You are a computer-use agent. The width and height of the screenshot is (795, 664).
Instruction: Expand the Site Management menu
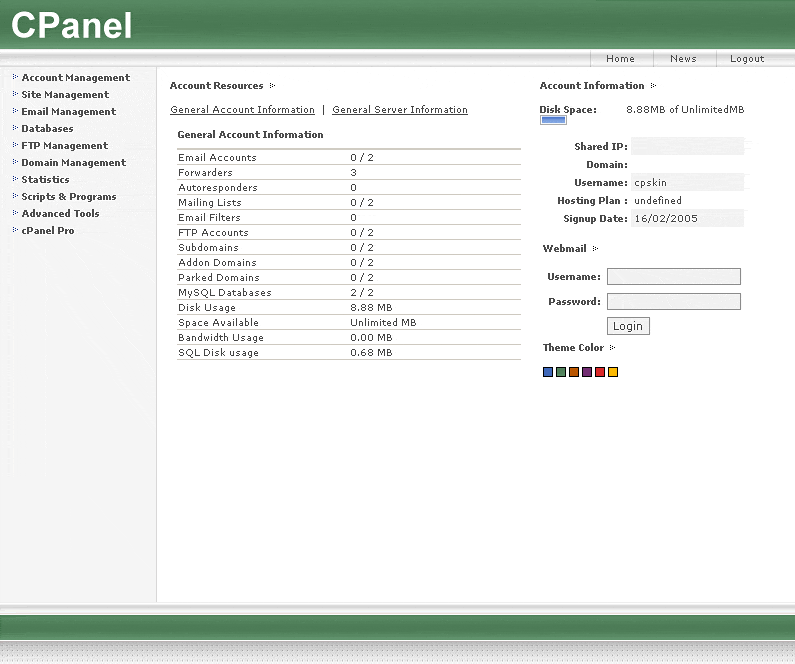65,95
